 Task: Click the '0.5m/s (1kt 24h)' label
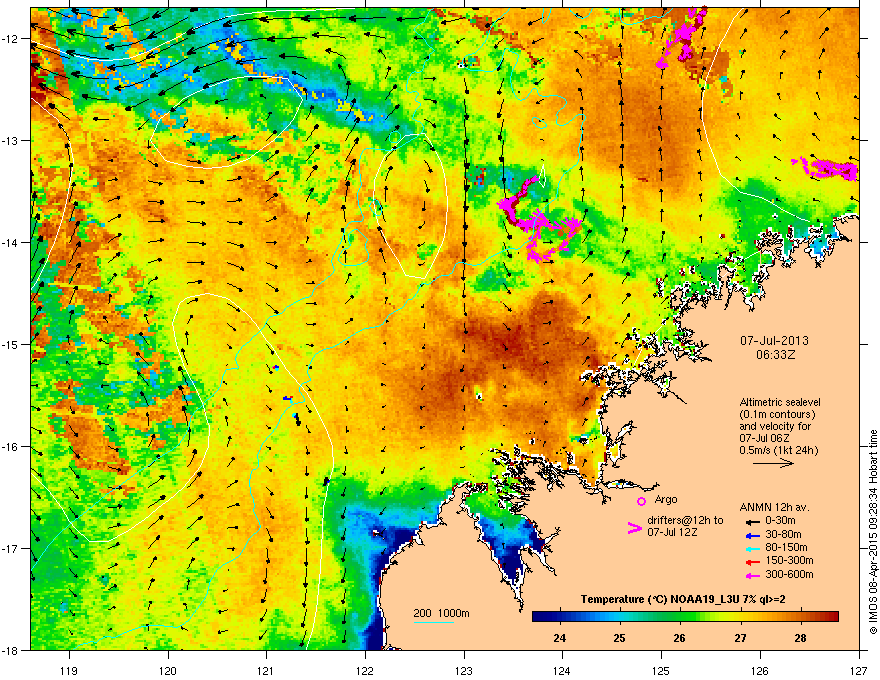[x=778, y=451]
